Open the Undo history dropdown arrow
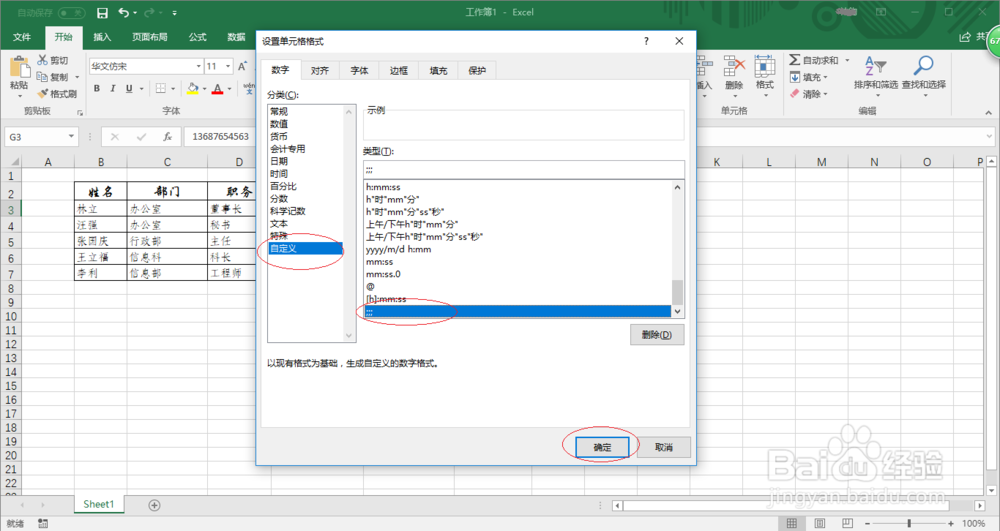 pos(135,13)
